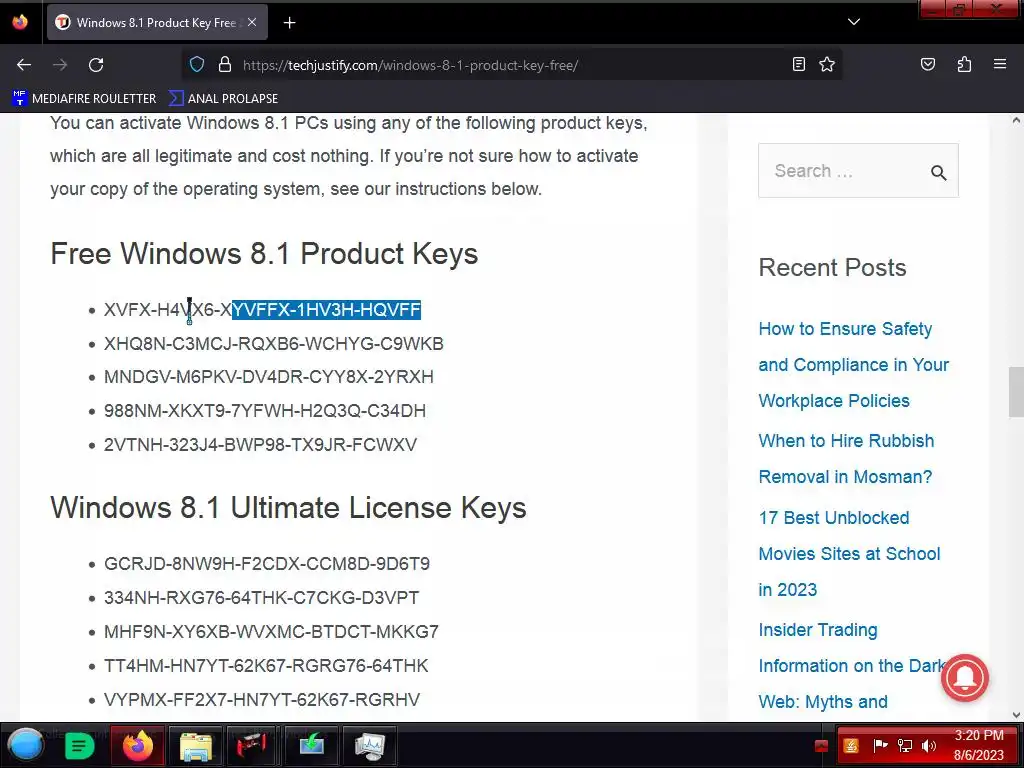Click the scrollbar up arrow

[x=1016, y=120]
